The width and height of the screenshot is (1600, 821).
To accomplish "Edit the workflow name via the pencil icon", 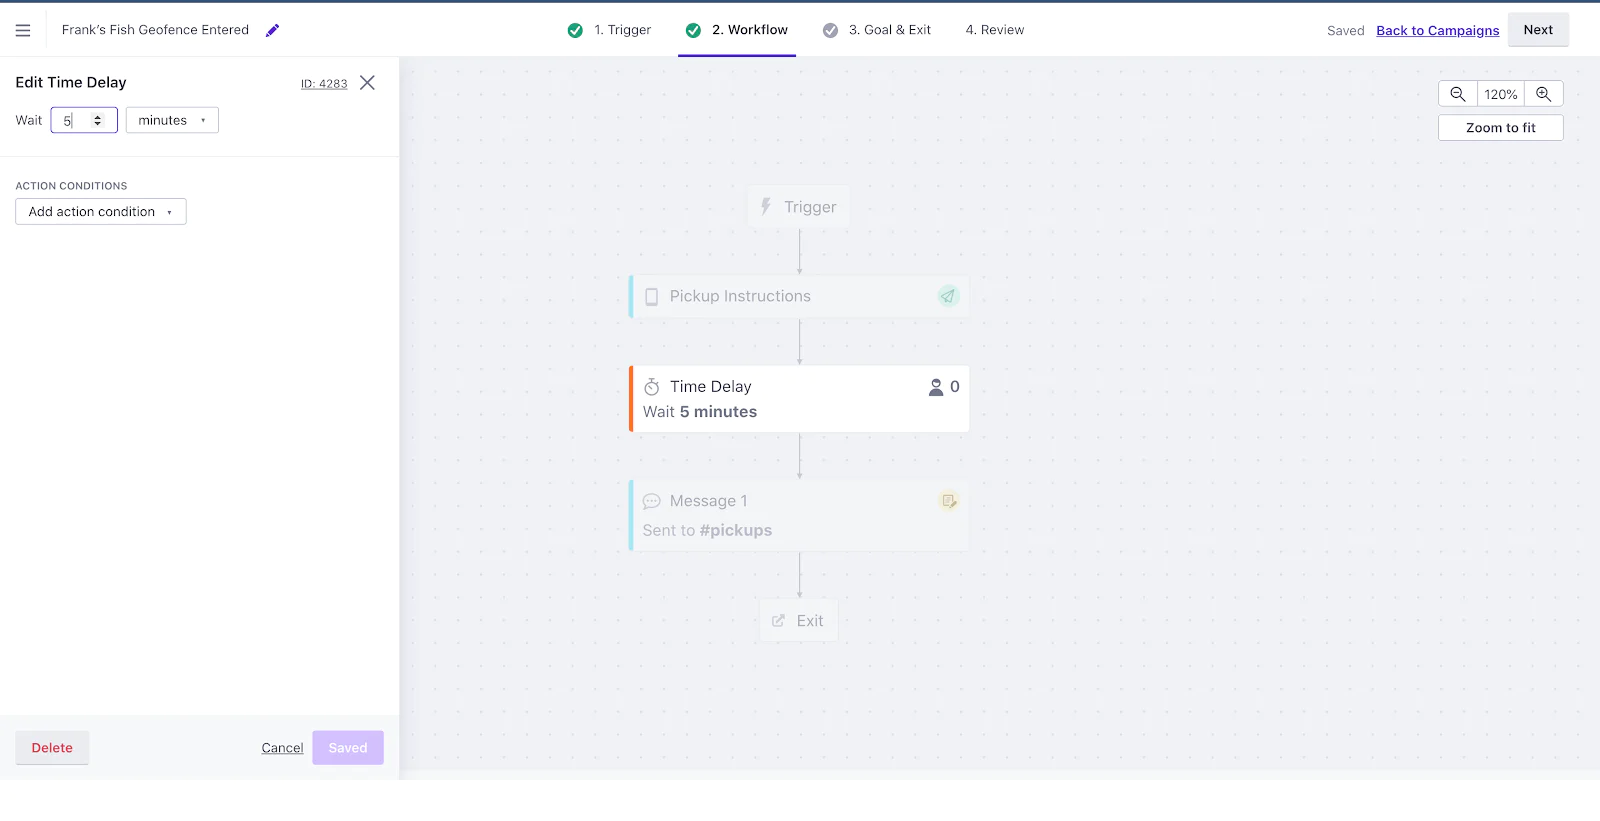I will click(271, 30).
